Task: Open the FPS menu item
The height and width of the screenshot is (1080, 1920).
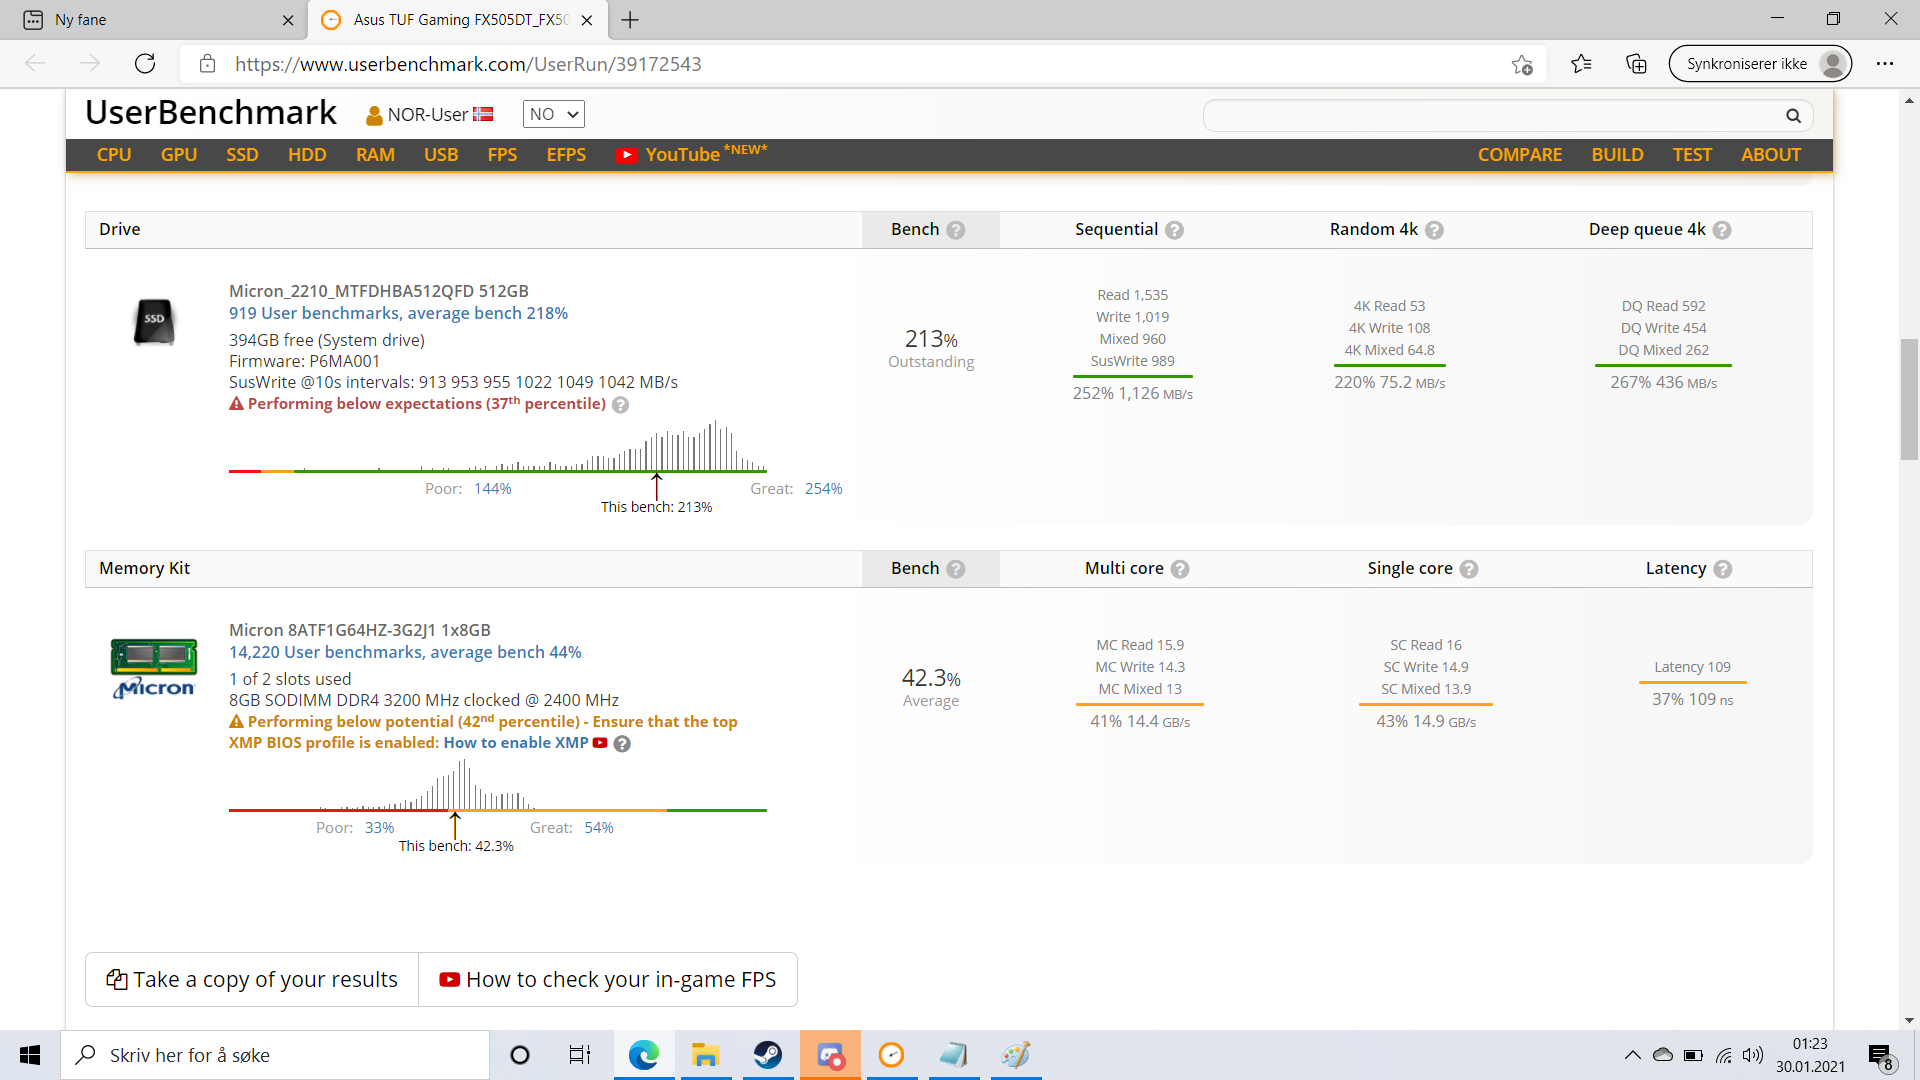Action: coord(502,155)
